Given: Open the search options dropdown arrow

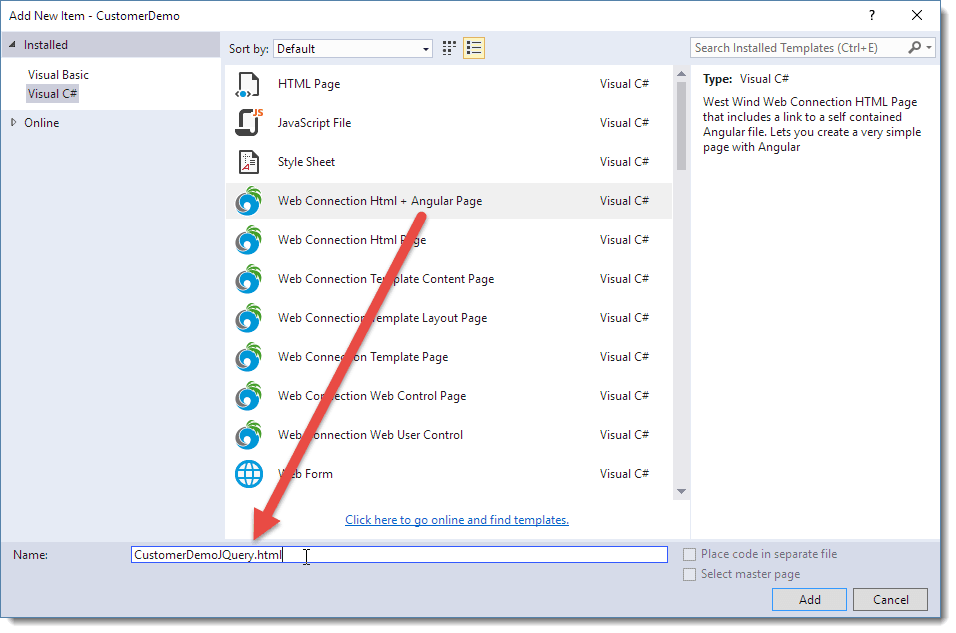Looking at the screenshot, I should click(x=929, y=48).
